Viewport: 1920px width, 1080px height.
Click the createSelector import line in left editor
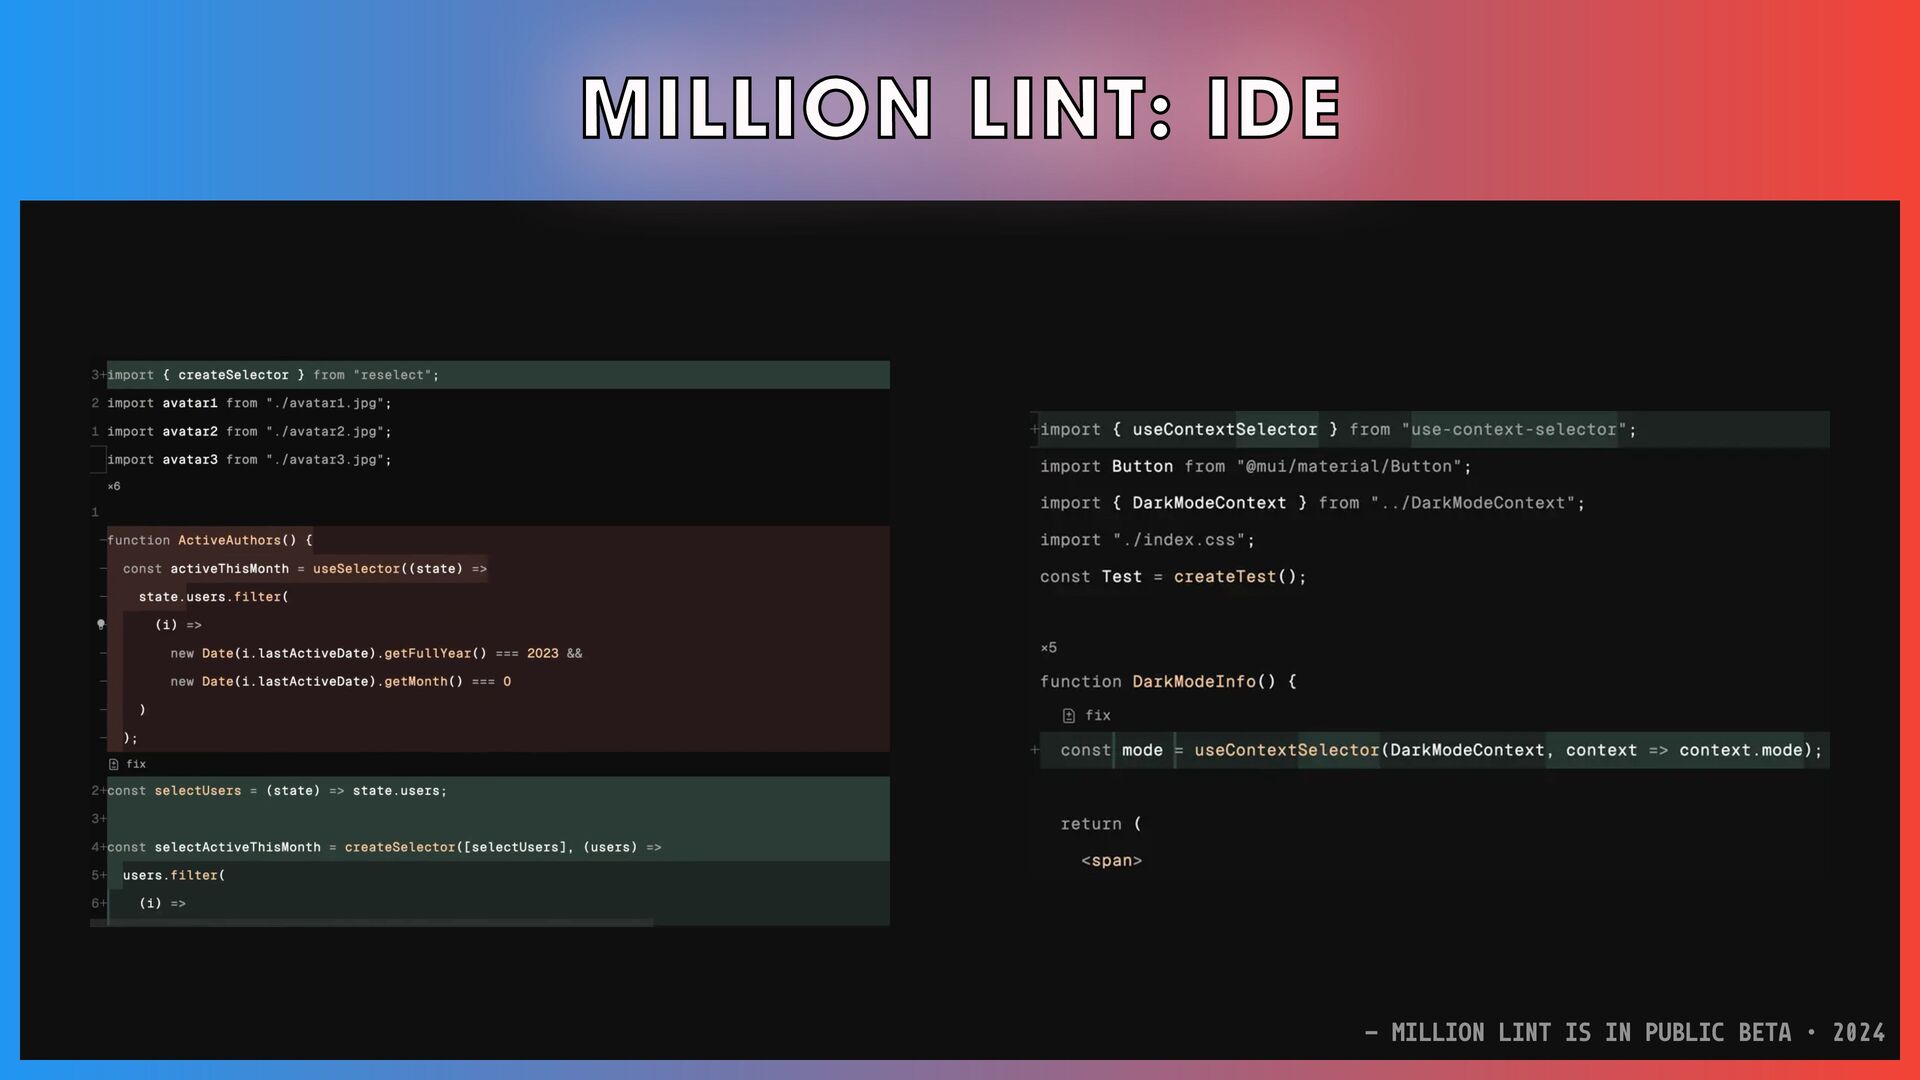tap(273, 375)
